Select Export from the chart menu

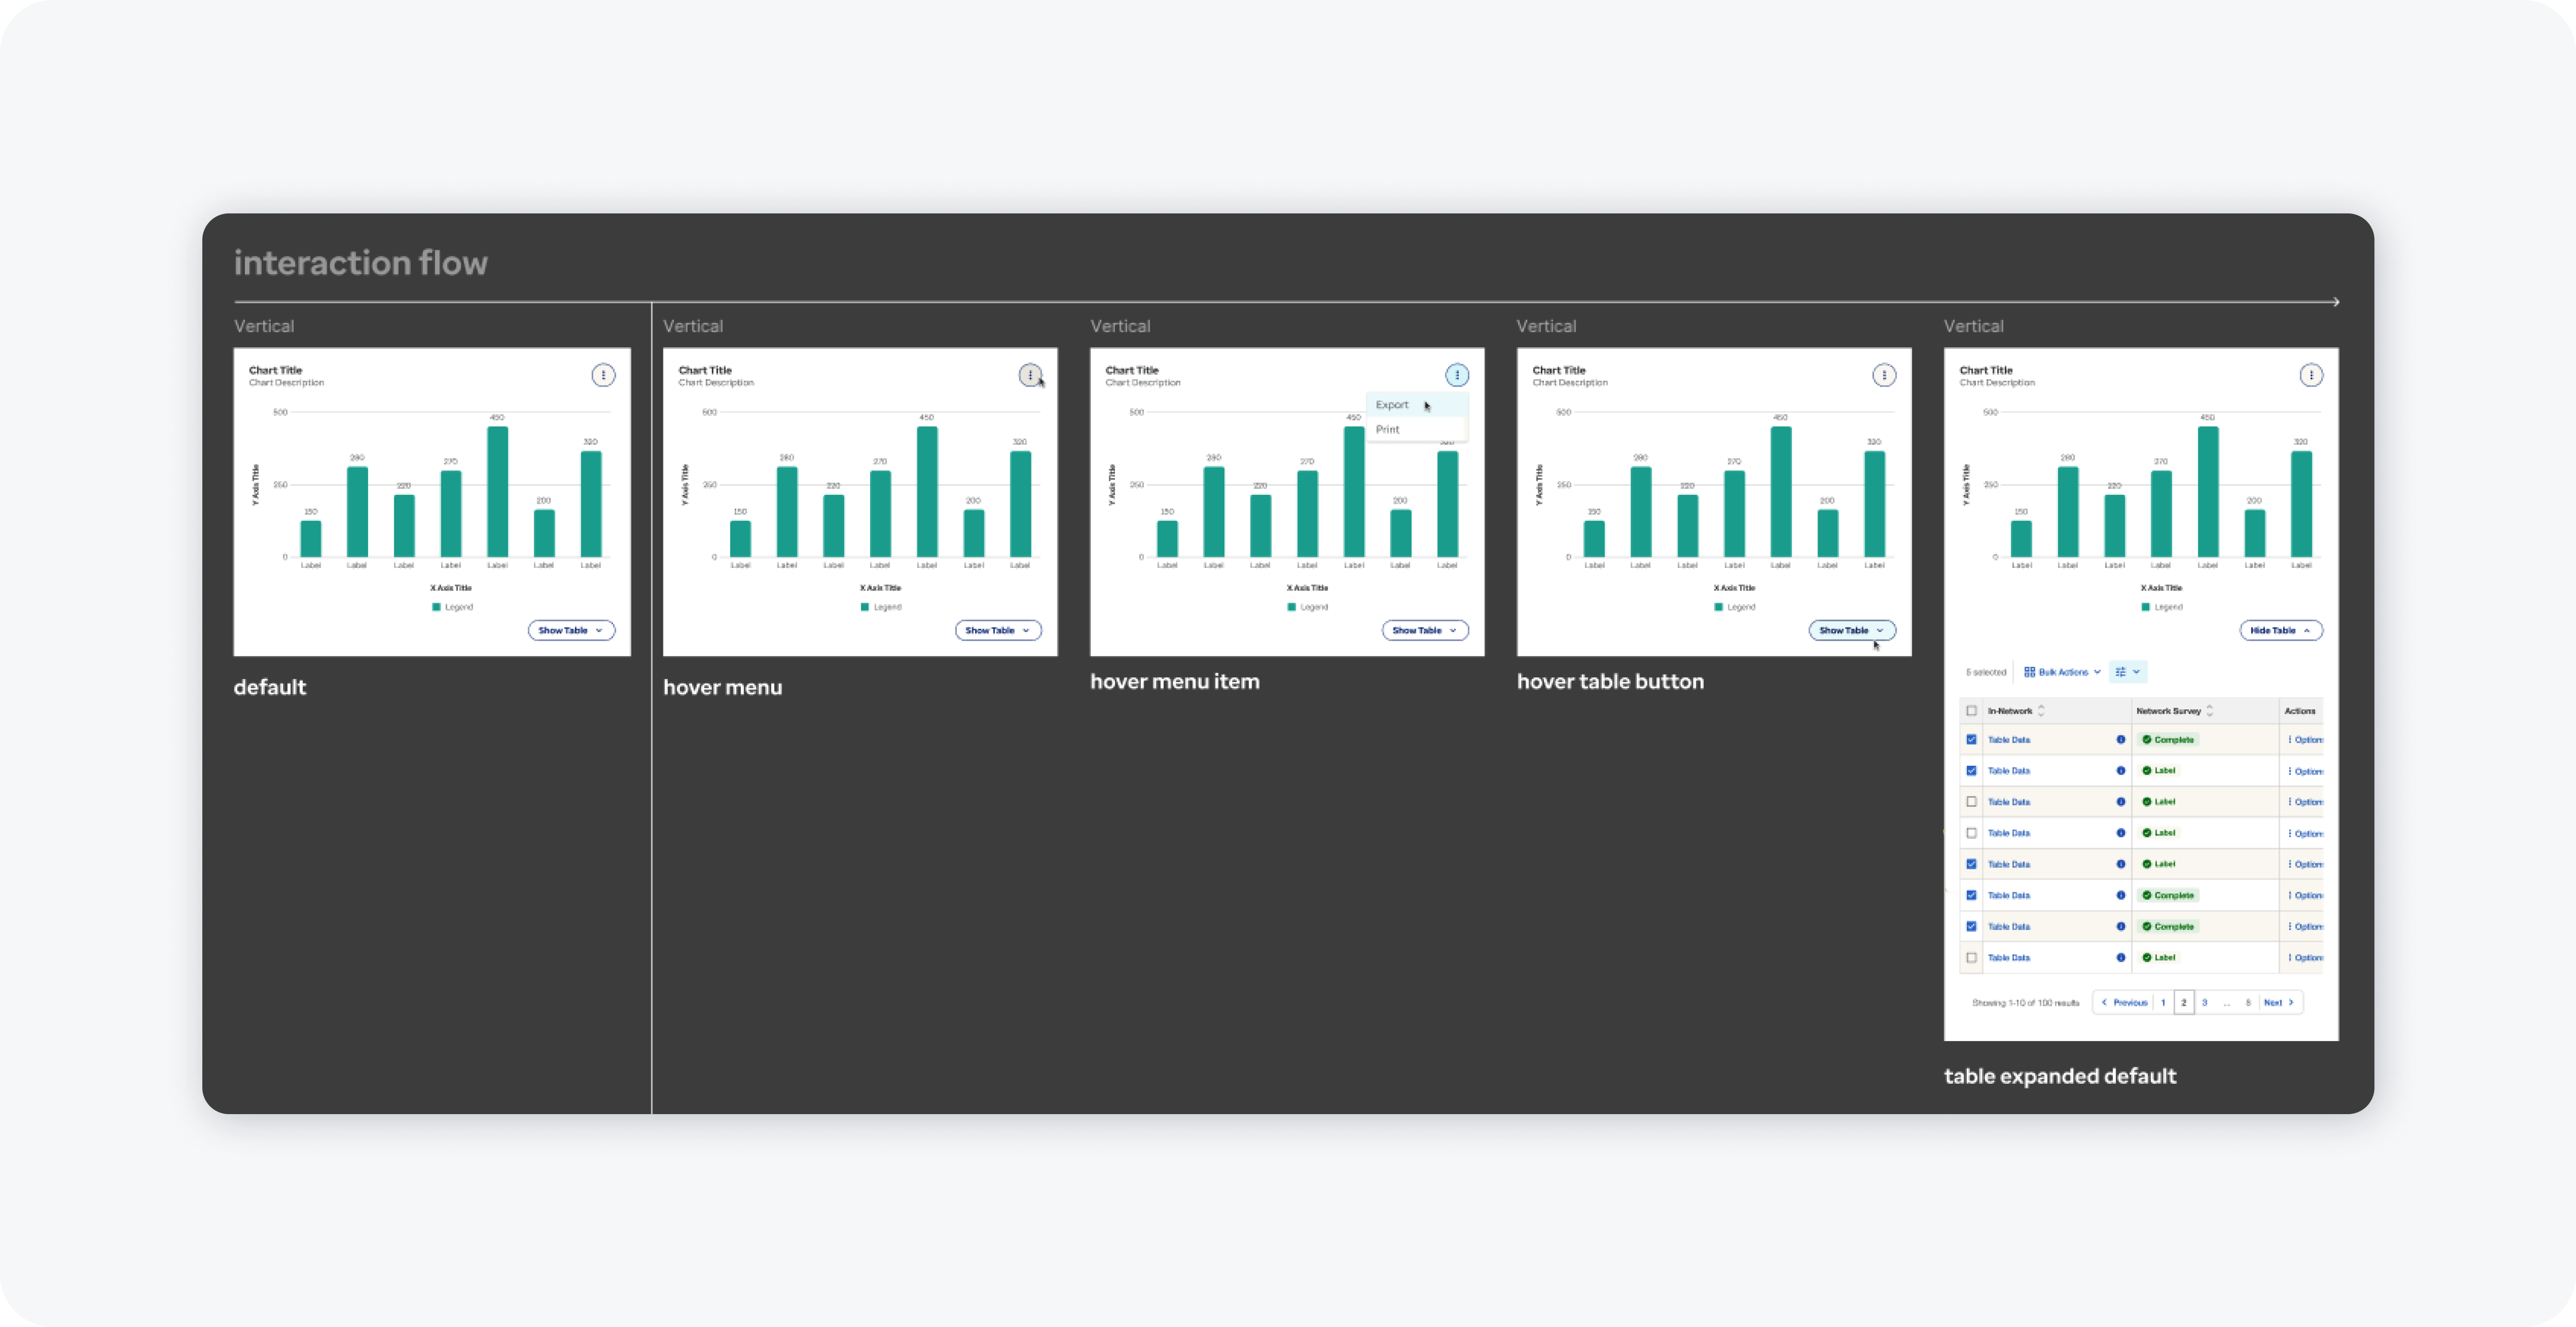[1392, 405]
